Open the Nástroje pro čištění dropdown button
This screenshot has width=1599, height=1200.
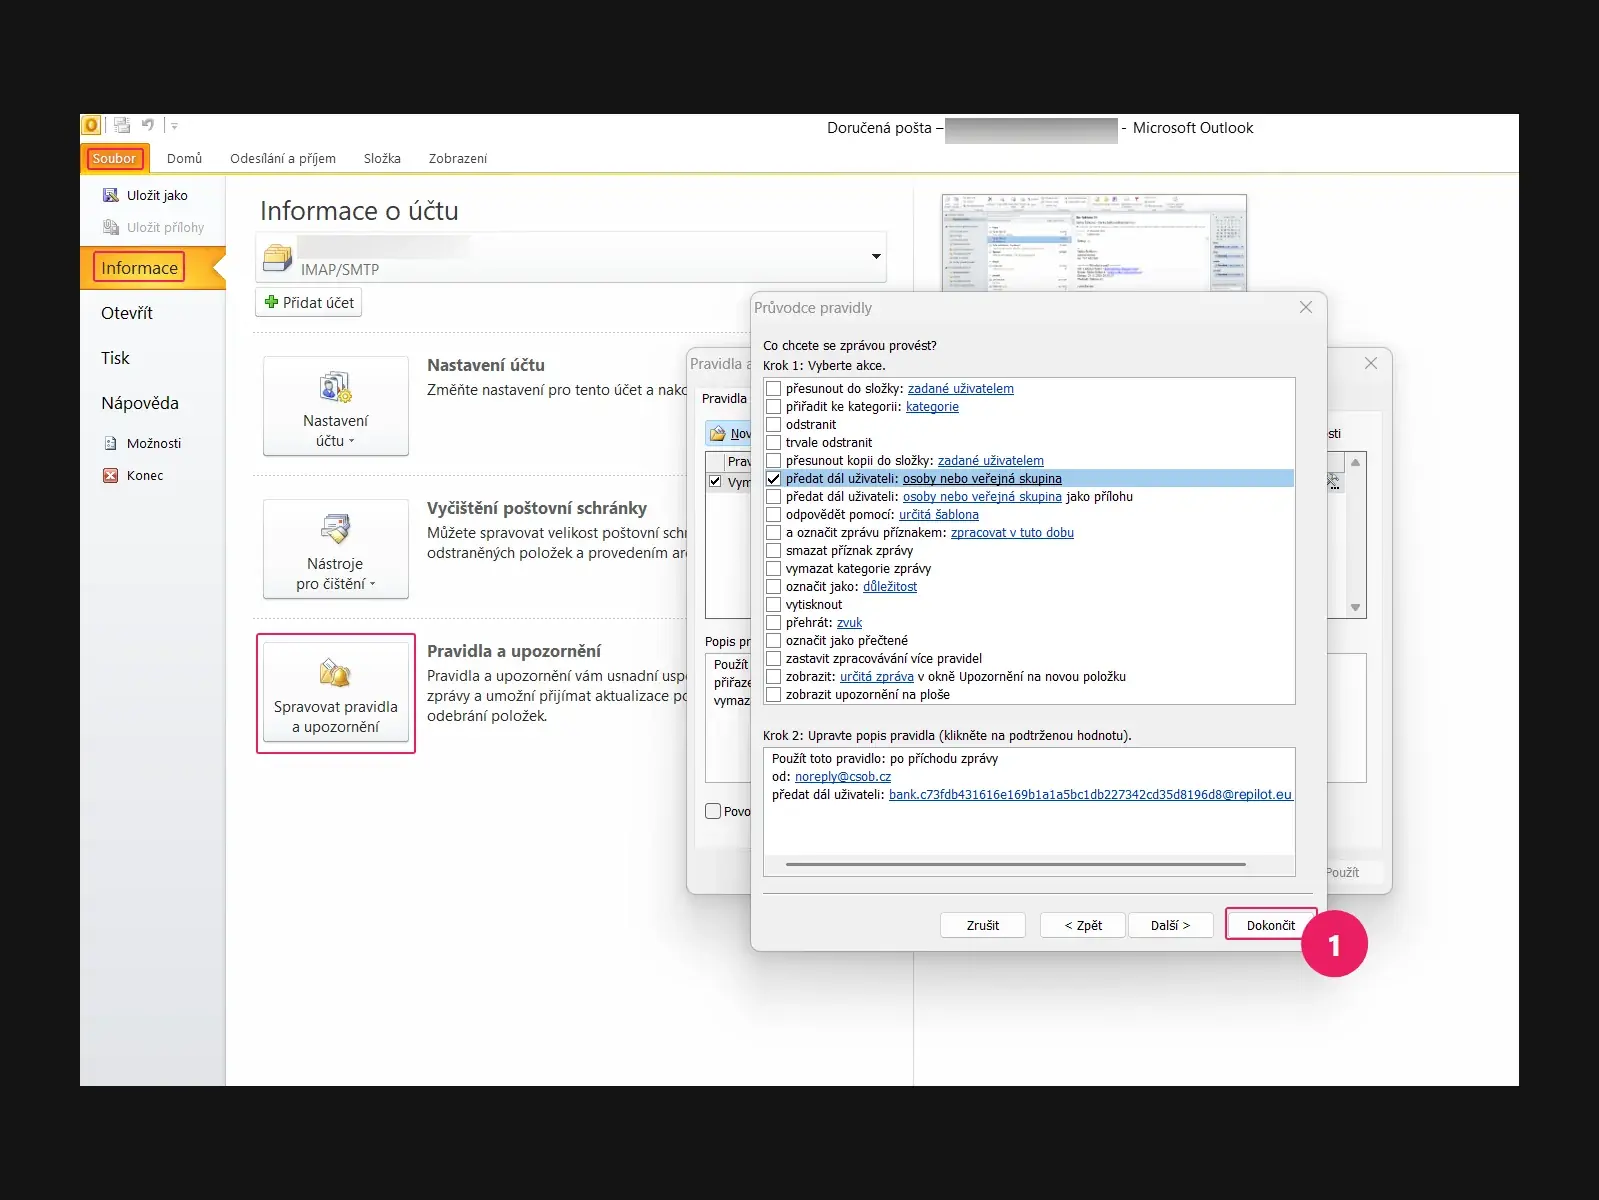(x=336, y=549)
